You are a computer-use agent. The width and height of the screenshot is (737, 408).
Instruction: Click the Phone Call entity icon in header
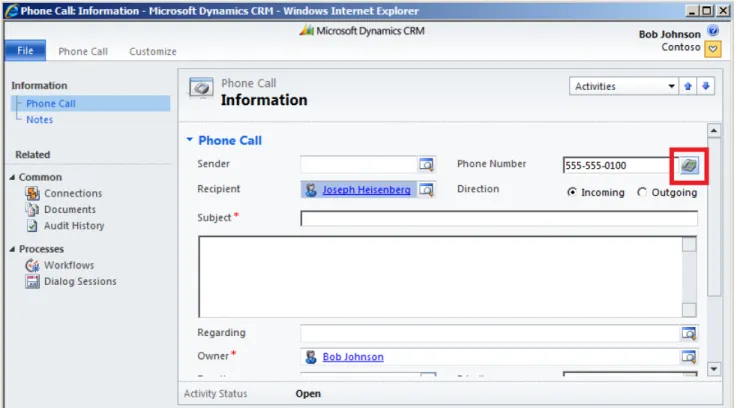pos(201,88)
